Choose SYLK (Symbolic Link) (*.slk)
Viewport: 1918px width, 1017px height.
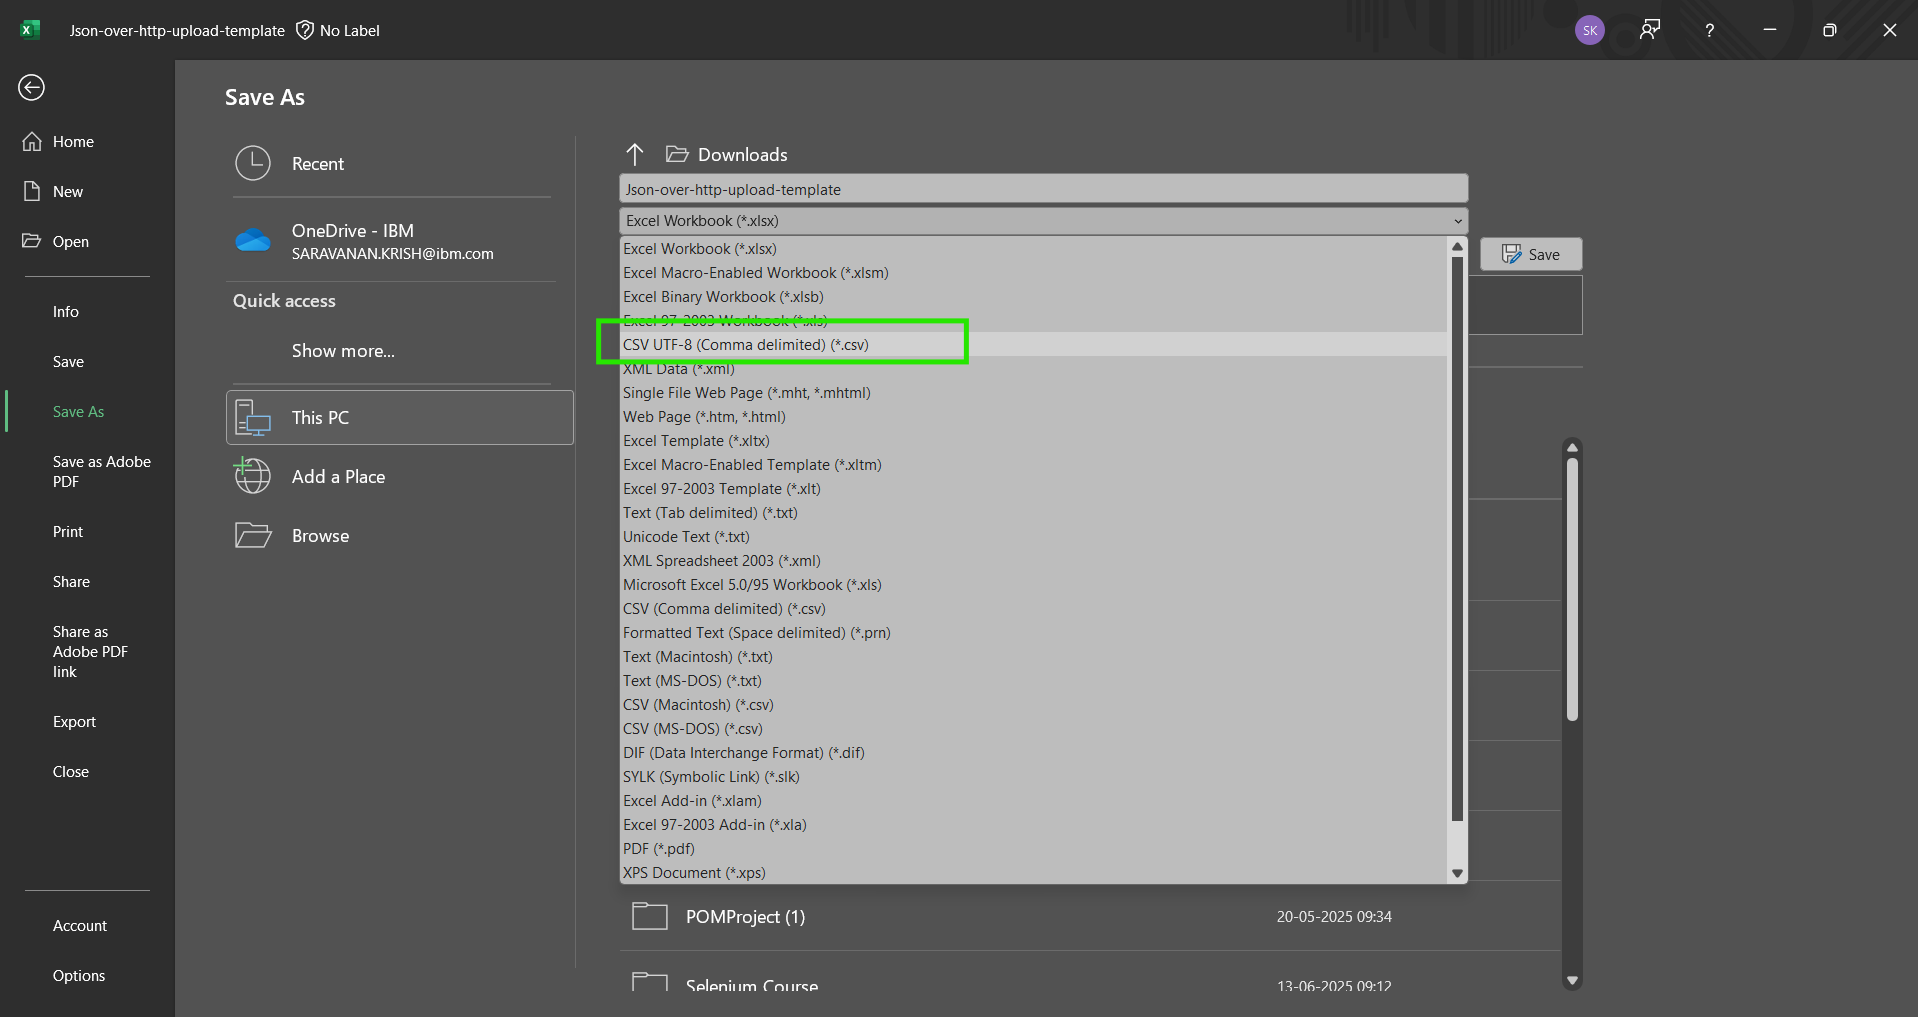1033,776
